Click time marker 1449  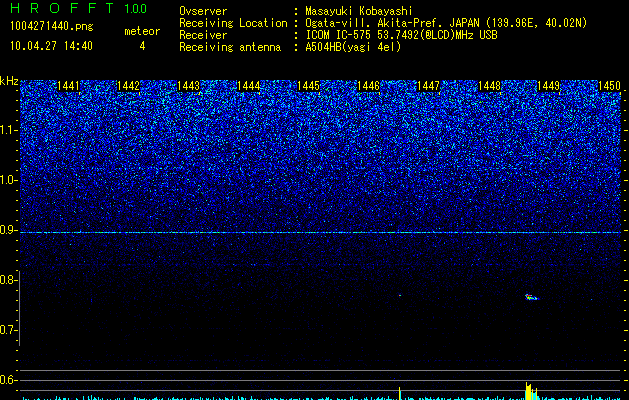548,86
